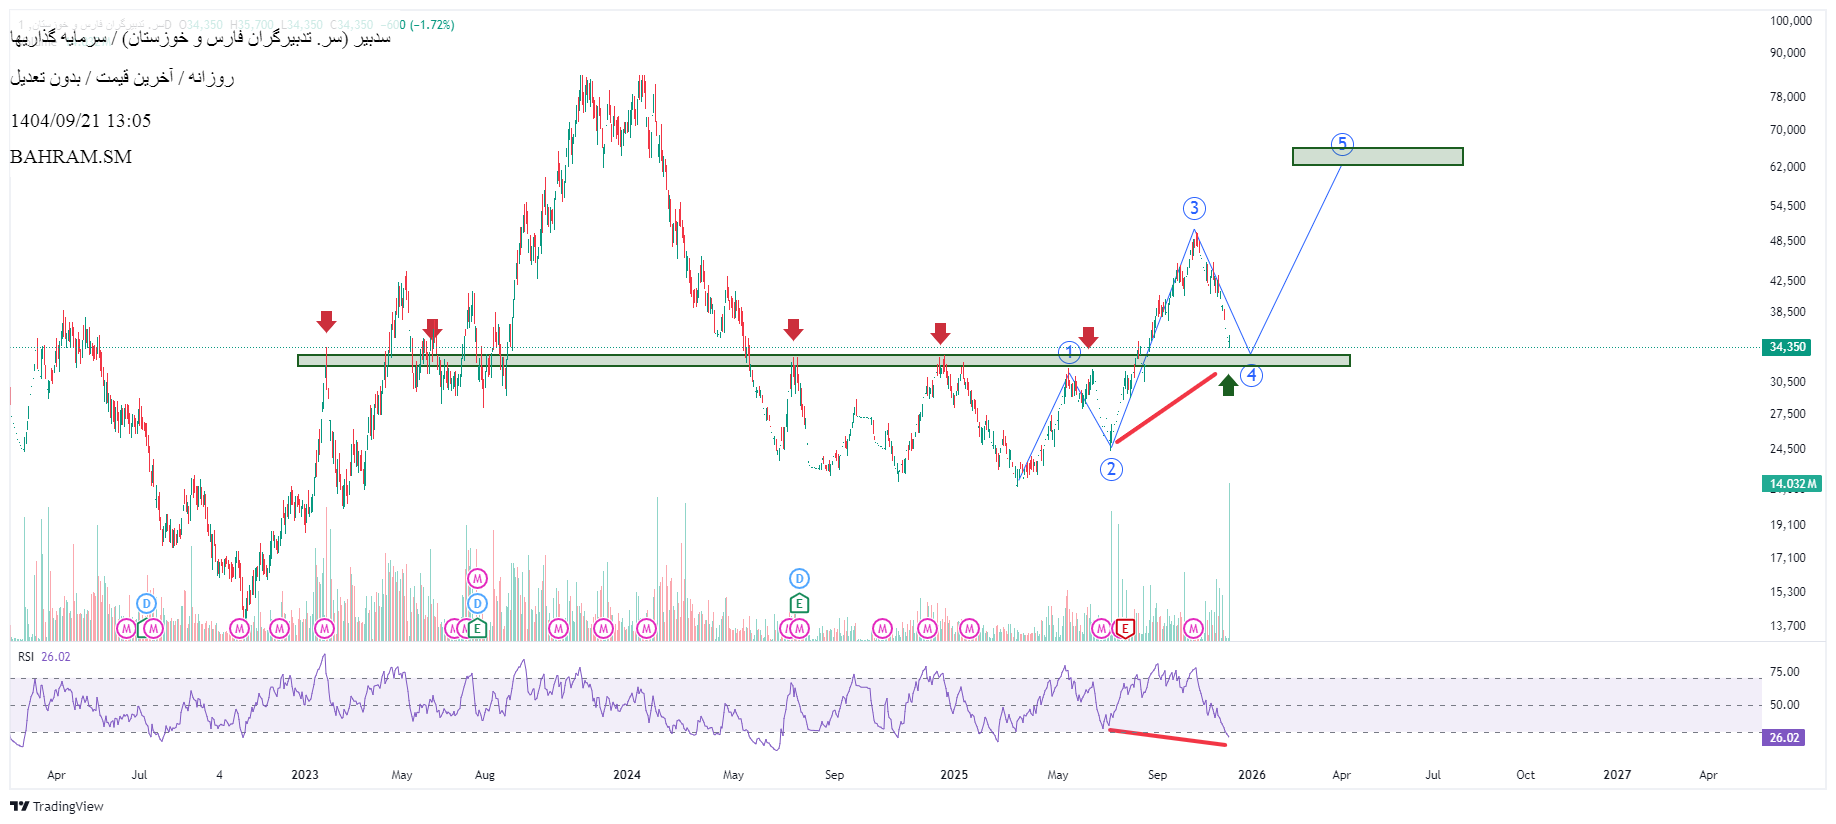
Task: Select the rightmost red down arrow near wave 1
Action: pos(1088,337)
